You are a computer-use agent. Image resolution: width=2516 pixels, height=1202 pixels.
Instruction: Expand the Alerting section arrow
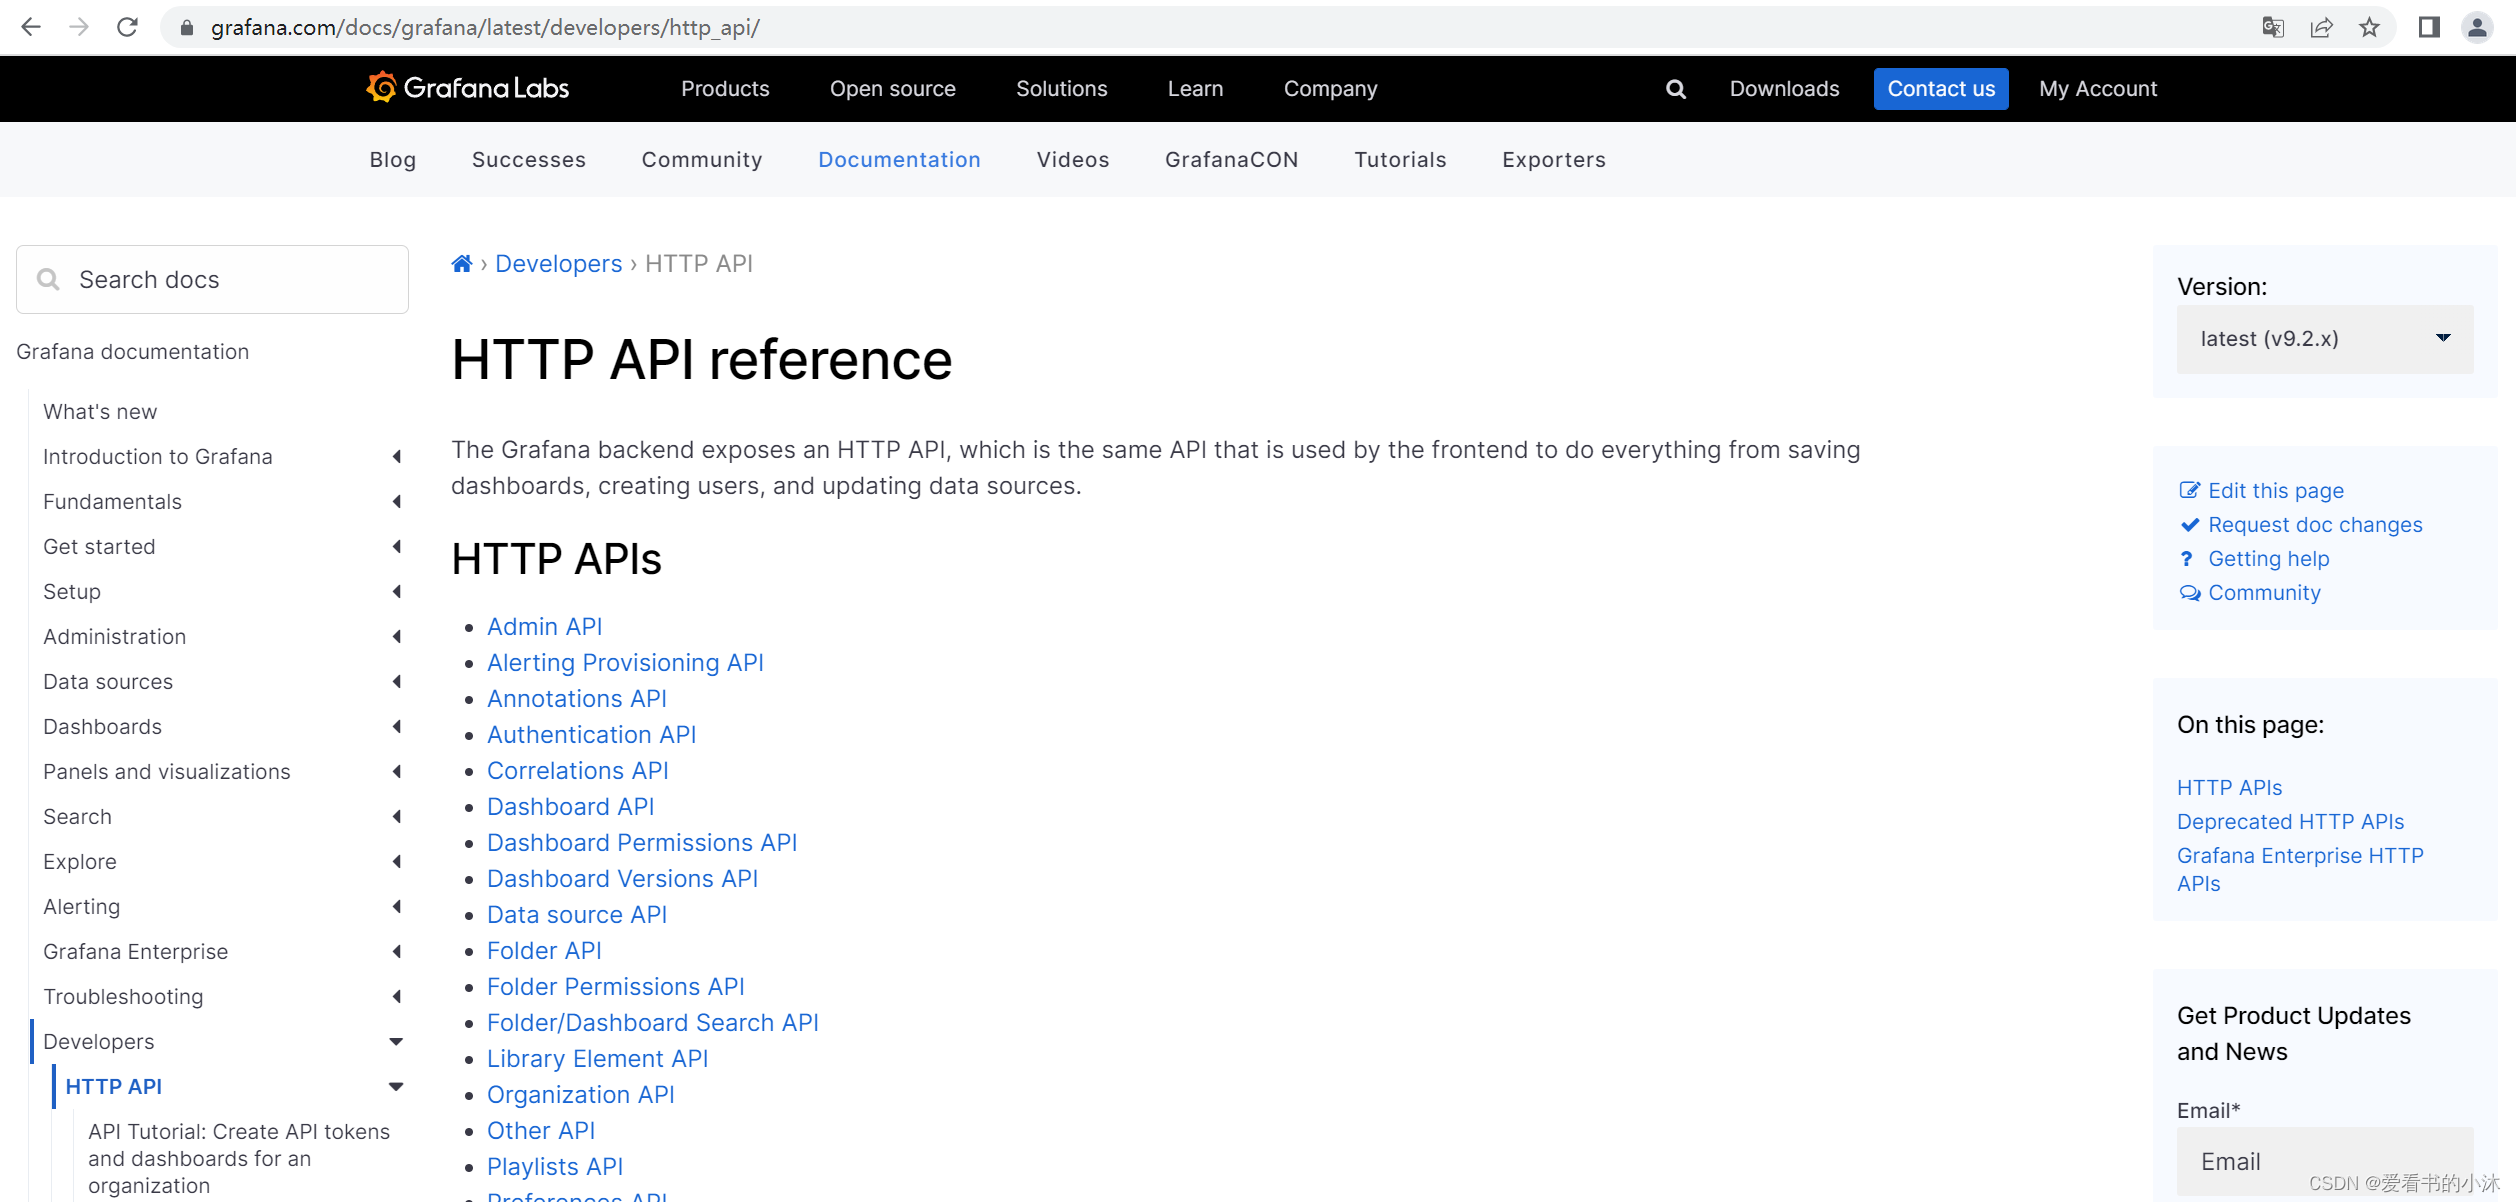[397, 907]
